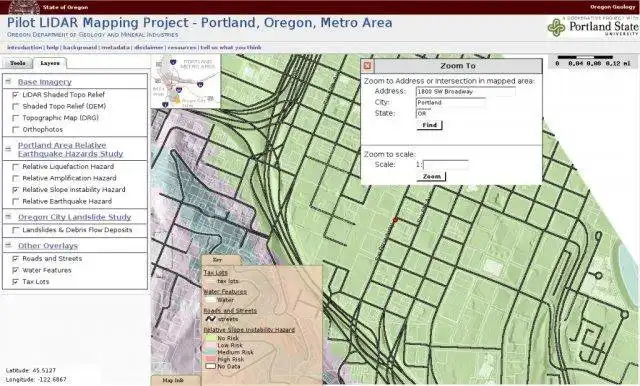Image resolution: width=640 pixels, height=386 pixels.
Task: Open tell us what you think link
Action: (x=231, y=48)
